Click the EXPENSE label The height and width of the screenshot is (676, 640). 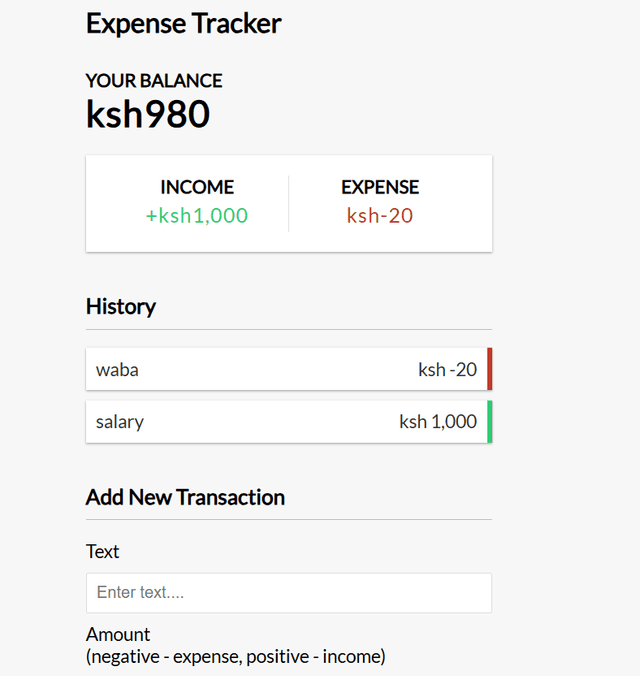pos(380,187)
